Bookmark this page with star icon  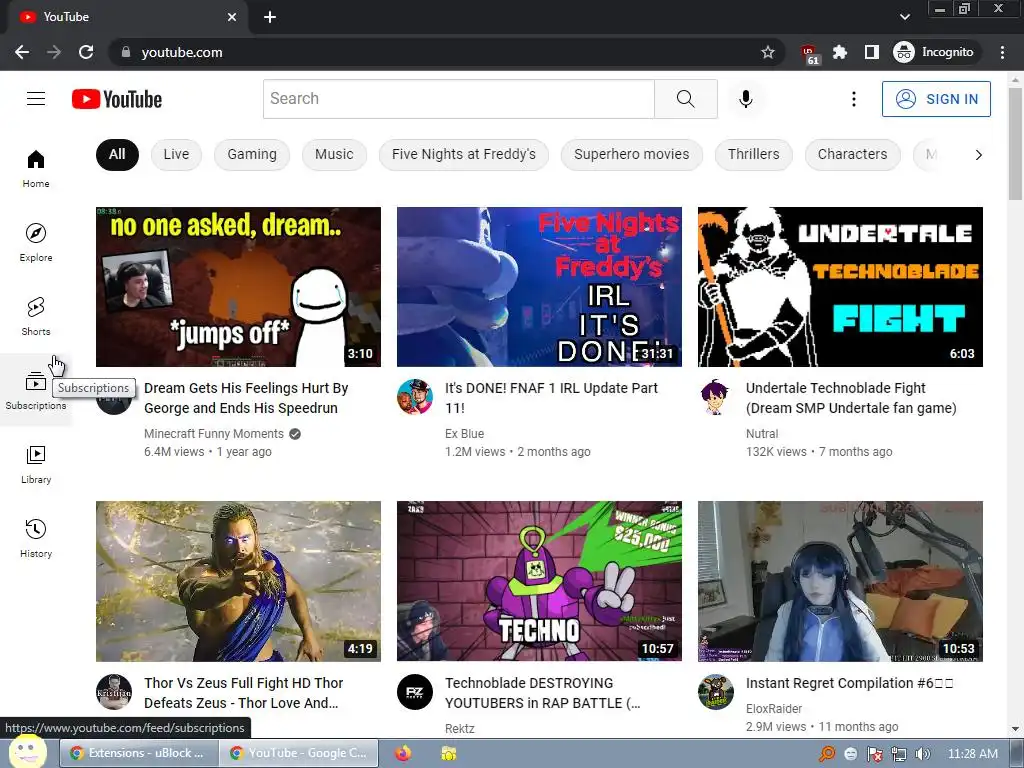[x=768, y=52]
